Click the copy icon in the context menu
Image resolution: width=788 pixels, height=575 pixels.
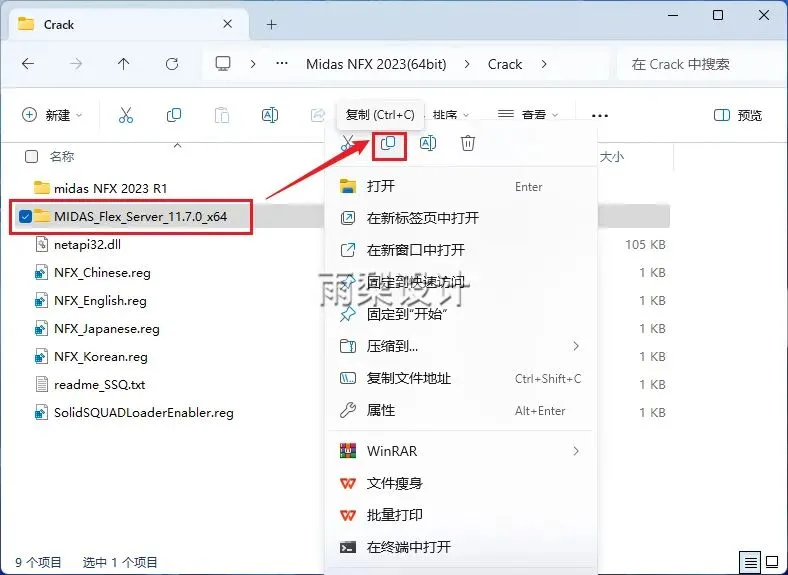[388, 144]
